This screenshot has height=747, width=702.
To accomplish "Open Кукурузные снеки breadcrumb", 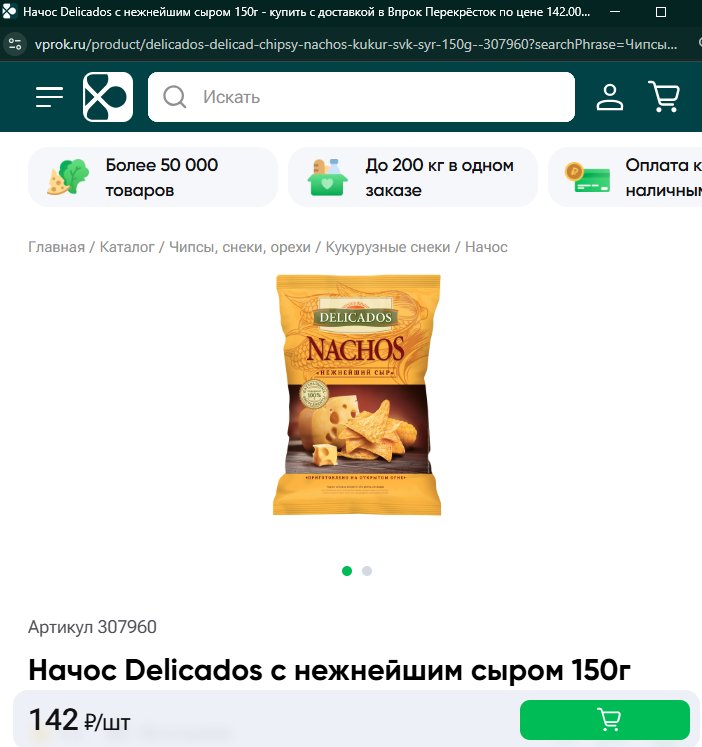I will pyautogui.click(x=388, y=247).
